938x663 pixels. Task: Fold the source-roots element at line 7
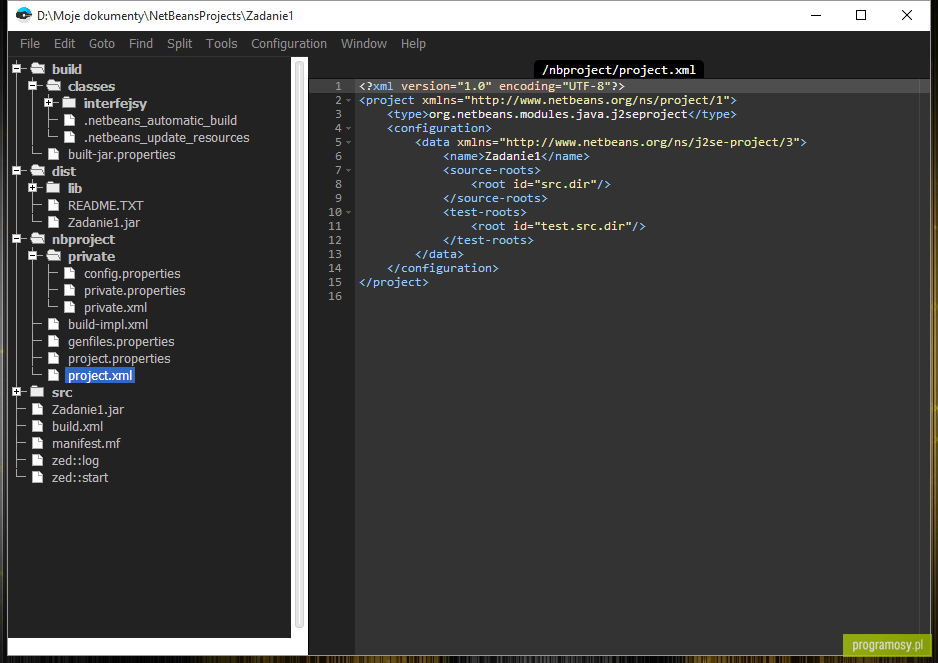pos(348,171)
